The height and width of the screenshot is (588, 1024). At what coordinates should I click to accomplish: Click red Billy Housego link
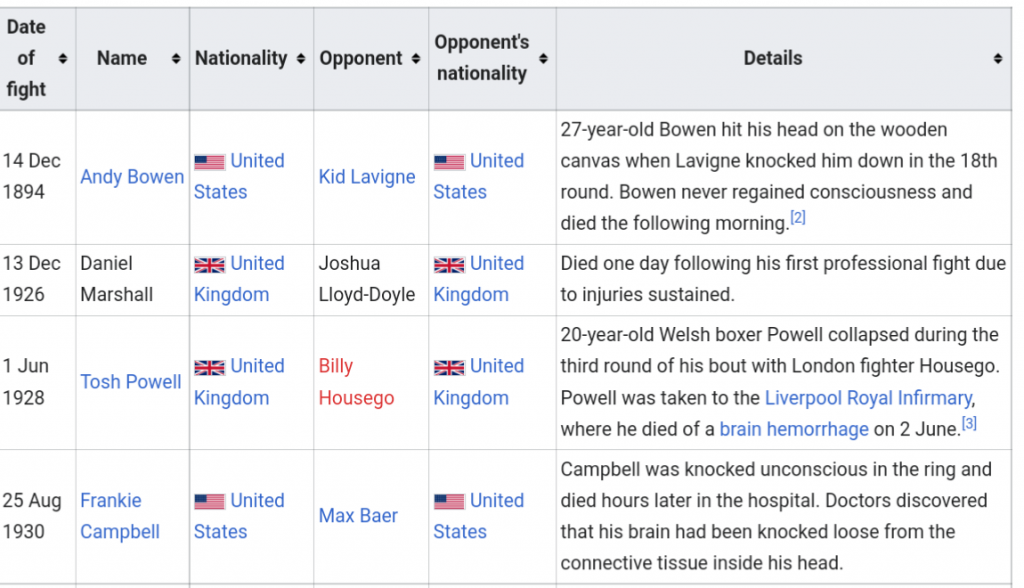click(357, 382)
